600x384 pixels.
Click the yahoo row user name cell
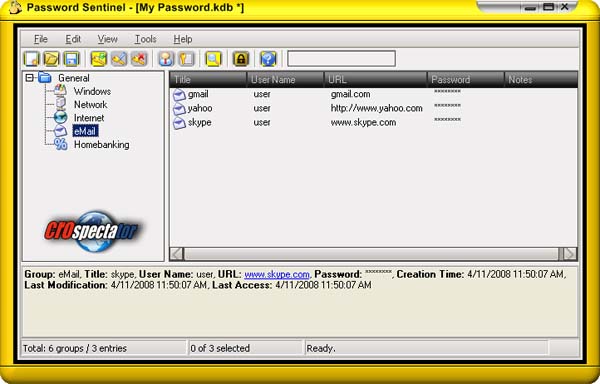[262, 108]
